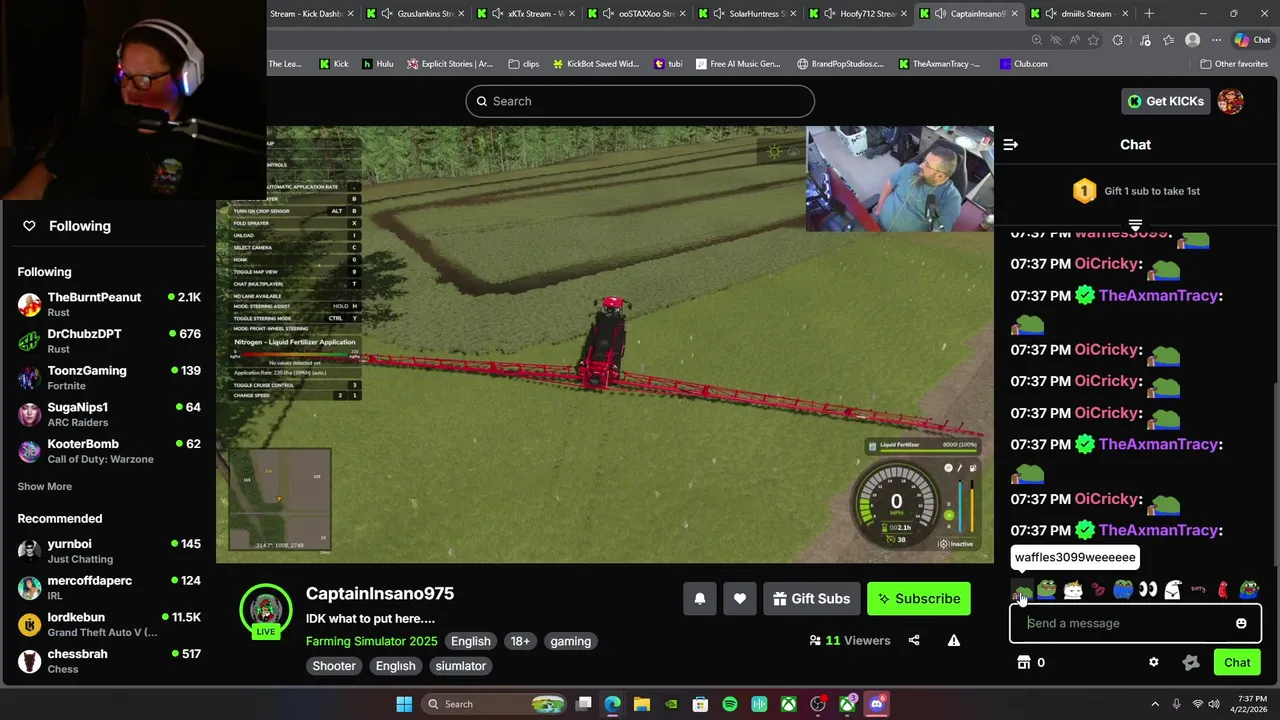
Task: Click the 11 Viewers count
Action: (849, 641)
